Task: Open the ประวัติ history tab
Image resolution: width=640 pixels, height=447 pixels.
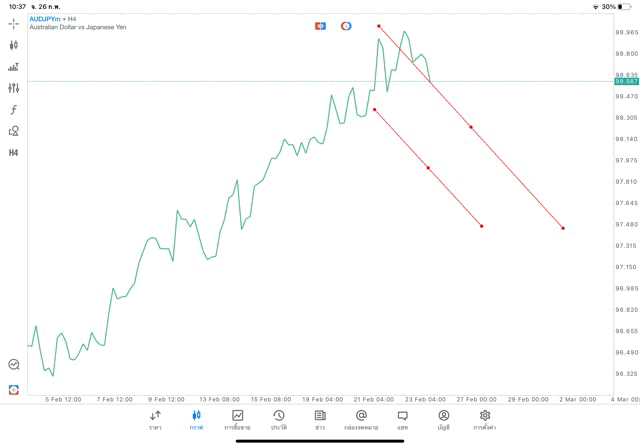Action: coord(278,419)
